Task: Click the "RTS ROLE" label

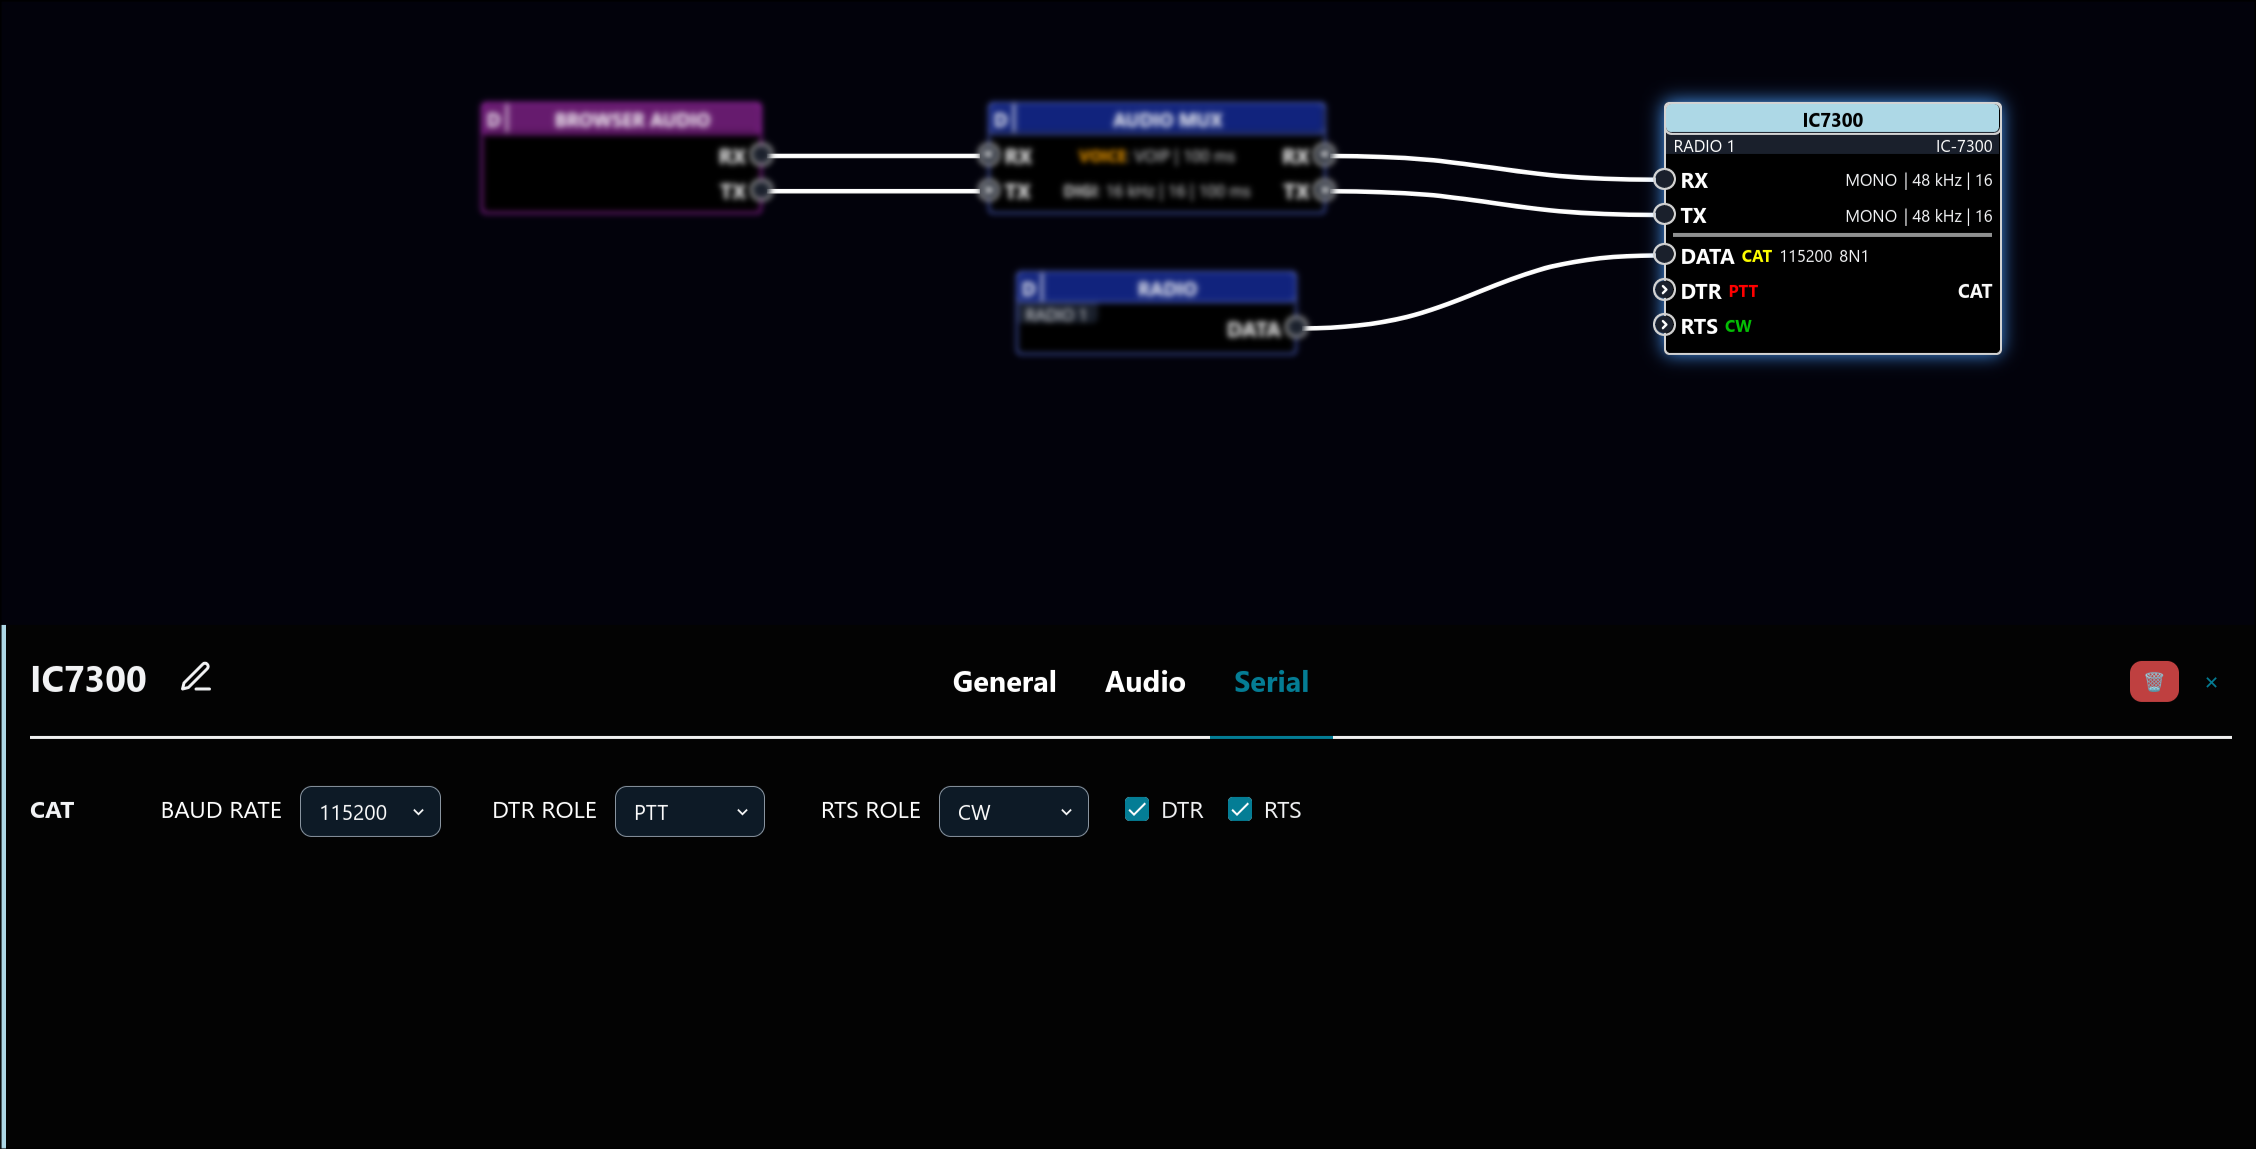Action: [870, 810]
